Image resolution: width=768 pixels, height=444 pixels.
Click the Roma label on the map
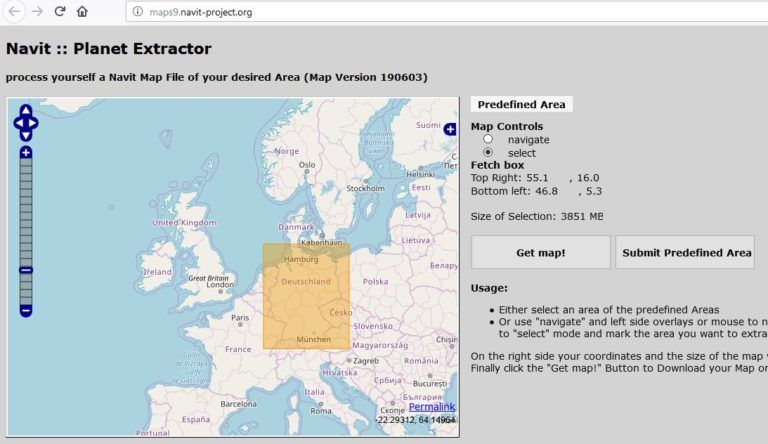point(321,411)
